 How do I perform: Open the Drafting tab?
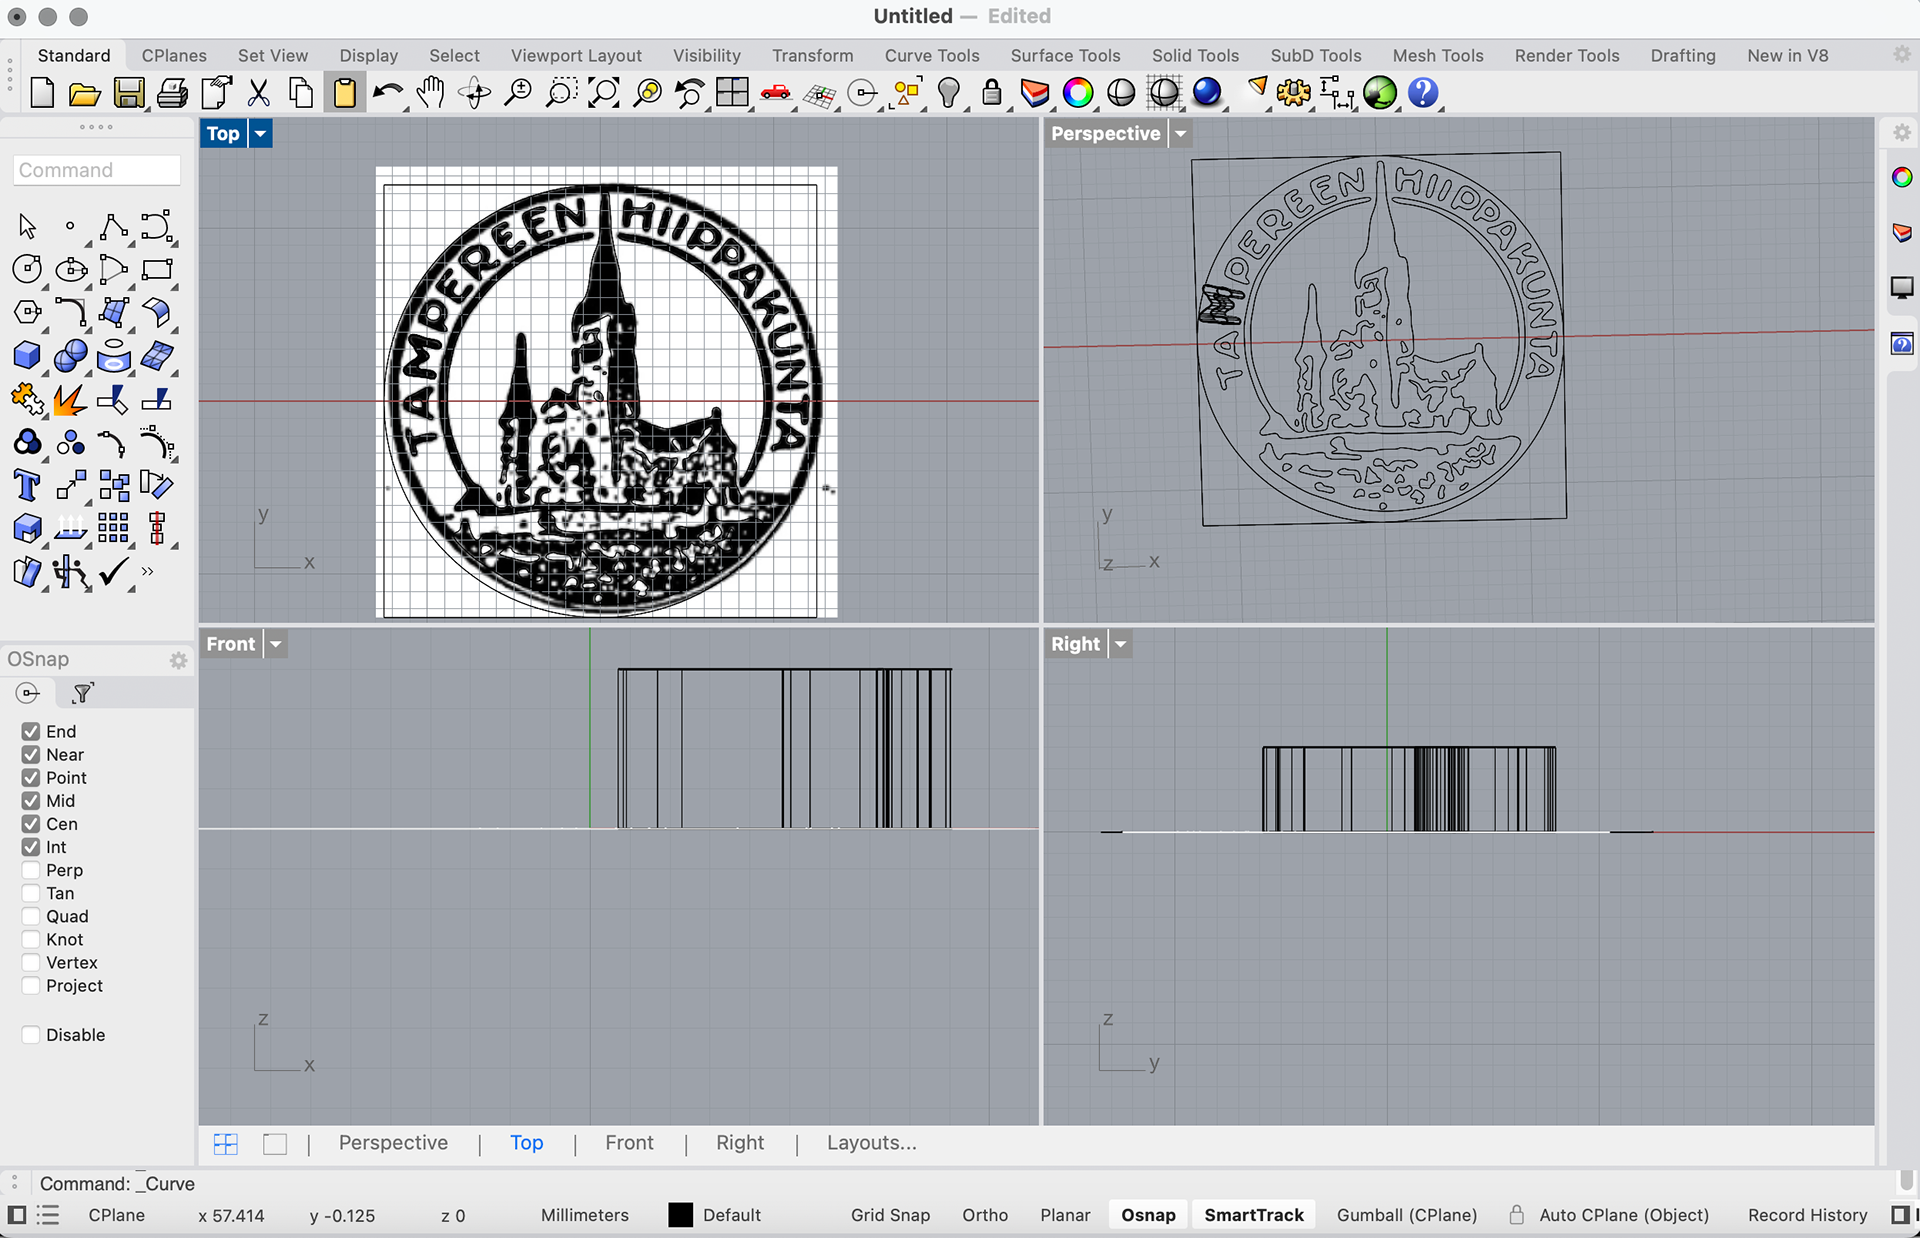tap(1682, 56)
